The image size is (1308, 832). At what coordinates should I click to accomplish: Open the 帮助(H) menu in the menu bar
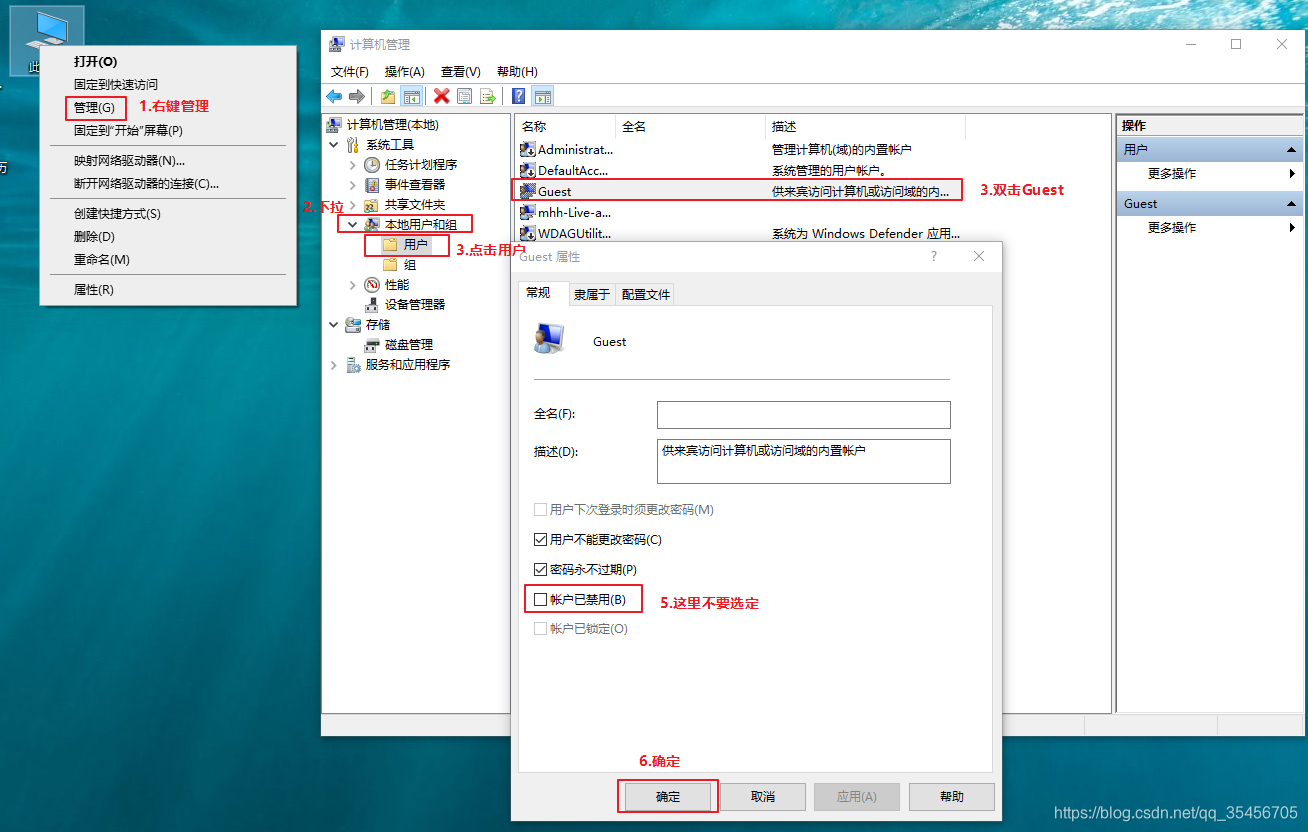(x=517, y=72)
